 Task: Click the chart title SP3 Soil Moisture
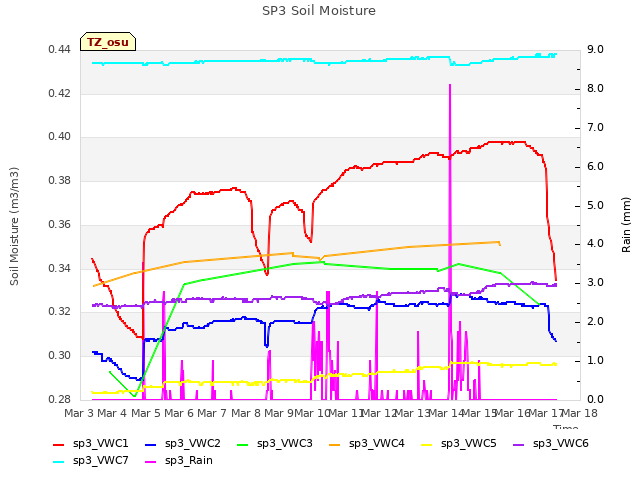(x=319, y=11)
